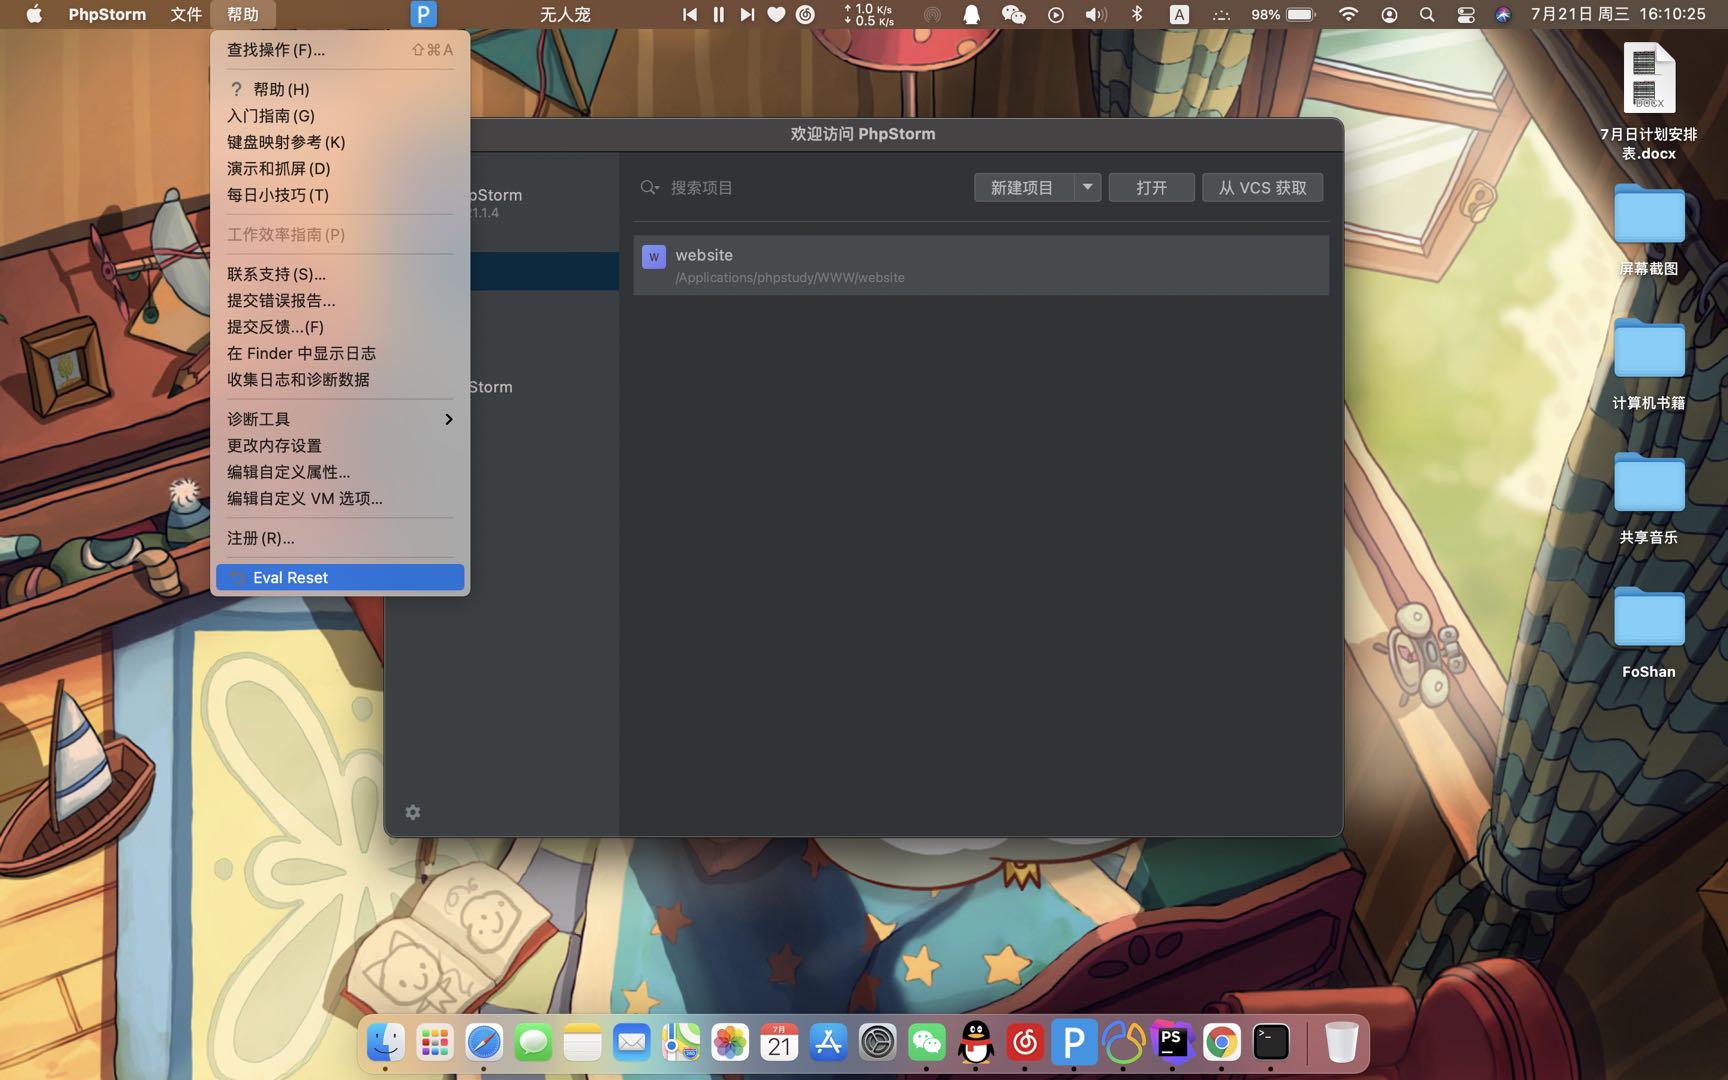Choose 入门指南 (G) menu item
The height and width of the screenshot is (1080, 1728).
click(x=340, y=116)
